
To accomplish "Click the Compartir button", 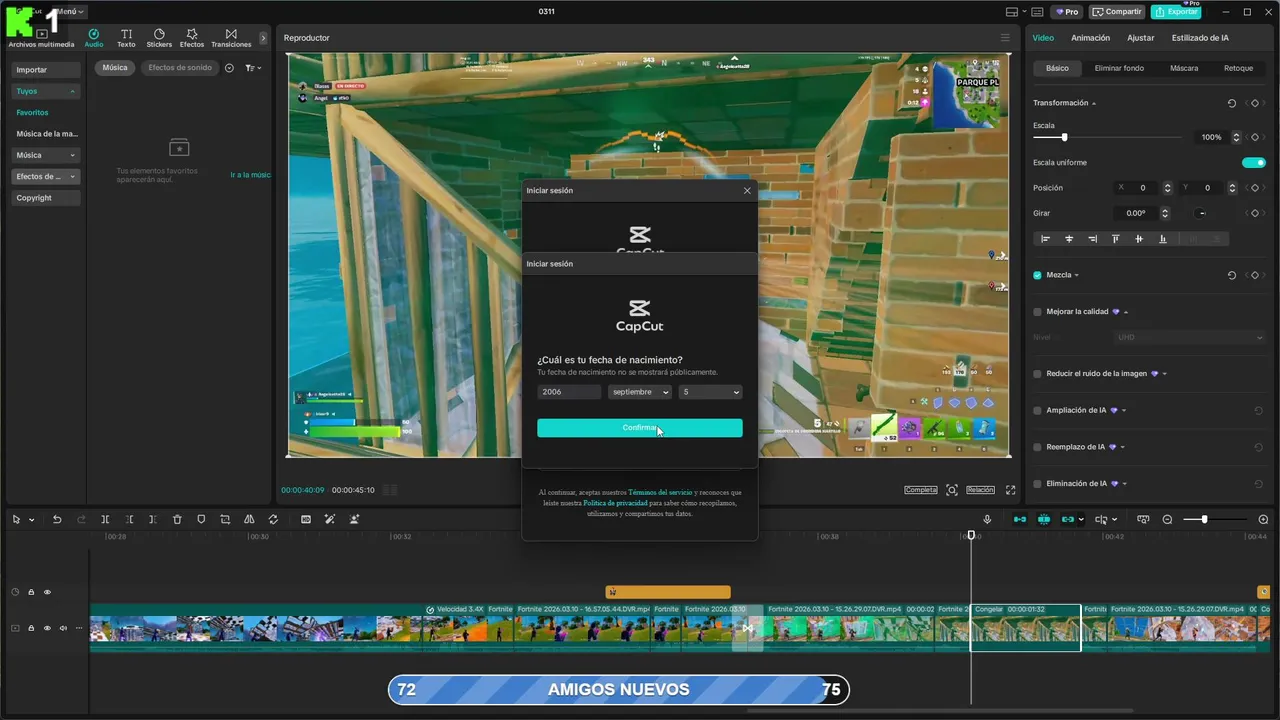I will click(1117, 12).
